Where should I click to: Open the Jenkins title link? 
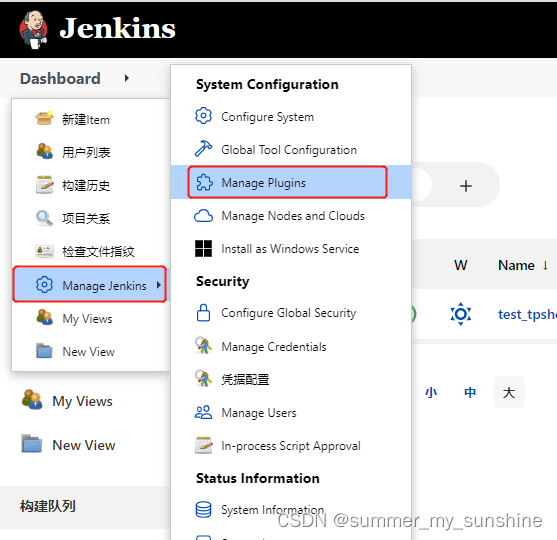click(x=117, y=28)
